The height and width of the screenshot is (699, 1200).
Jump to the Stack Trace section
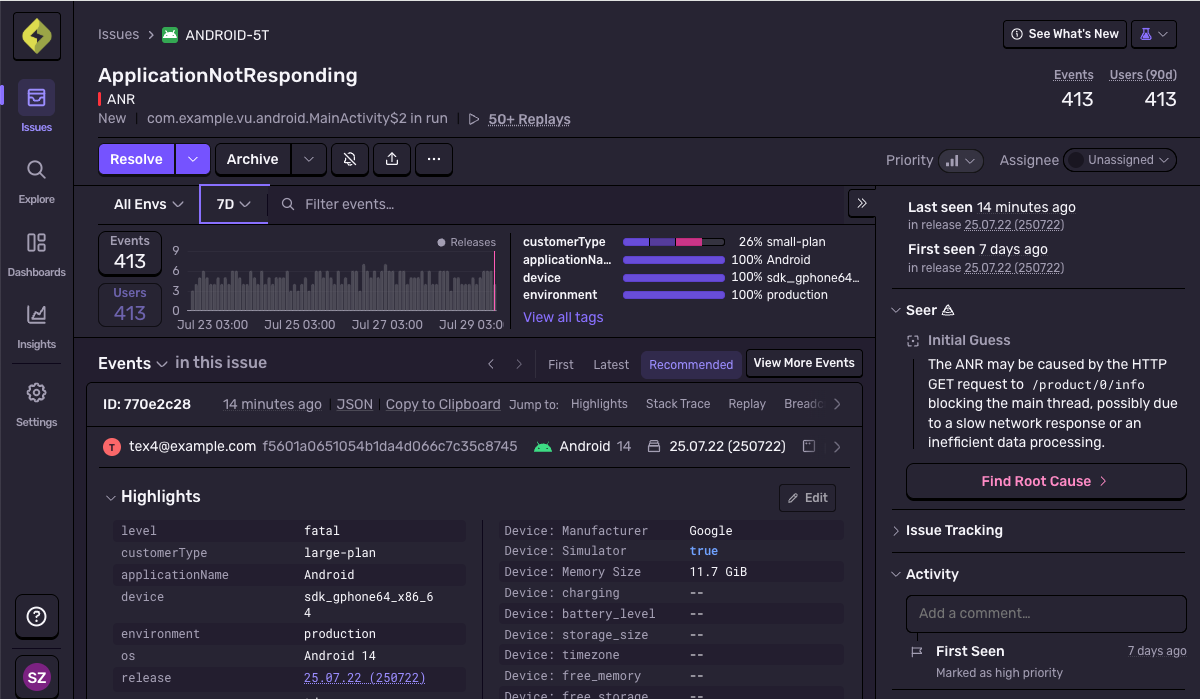coord(677,404)
